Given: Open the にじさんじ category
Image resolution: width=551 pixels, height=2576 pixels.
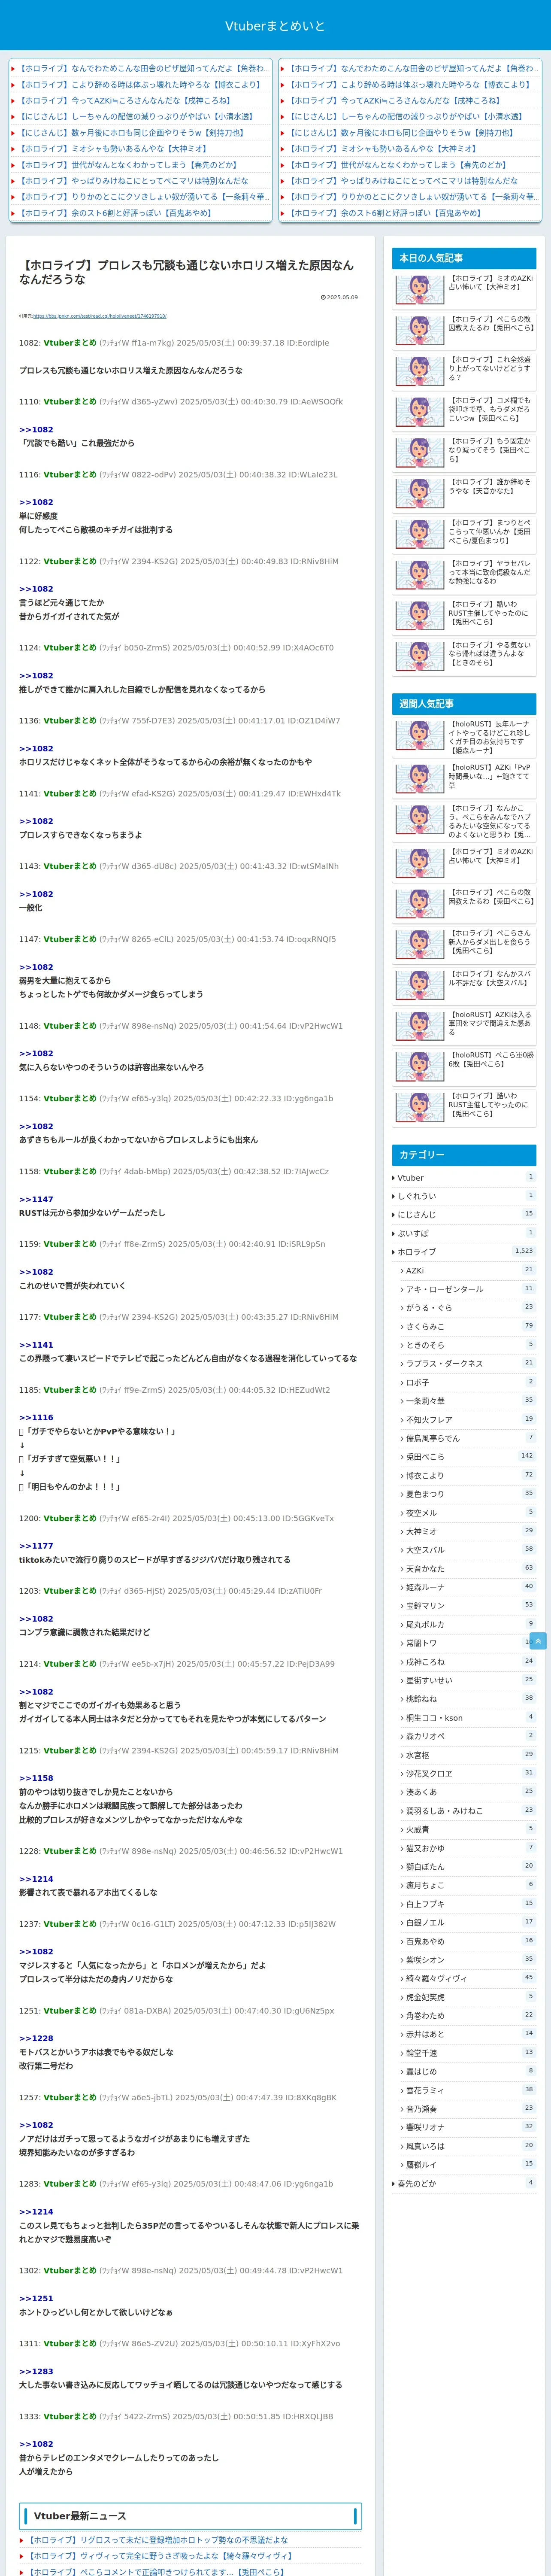Looking at the screenshot, I should [463, 1215].
